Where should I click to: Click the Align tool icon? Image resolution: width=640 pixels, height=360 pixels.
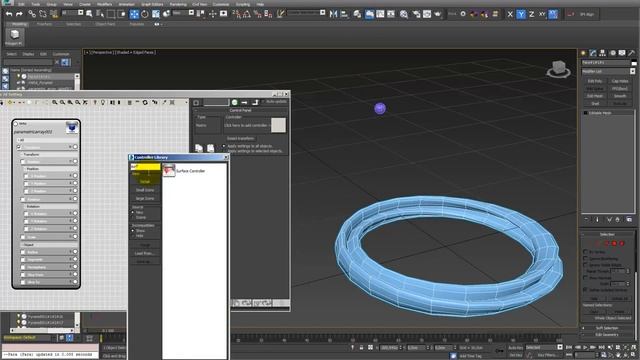click(x=344, y=14)
